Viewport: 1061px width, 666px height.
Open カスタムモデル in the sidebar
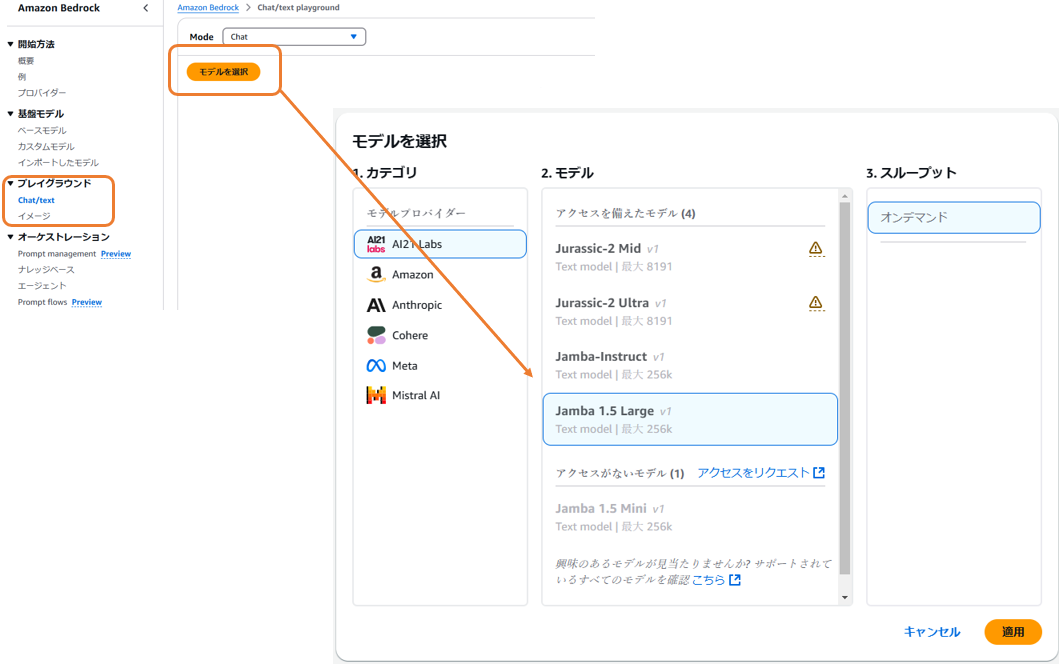tap(46, 147)
